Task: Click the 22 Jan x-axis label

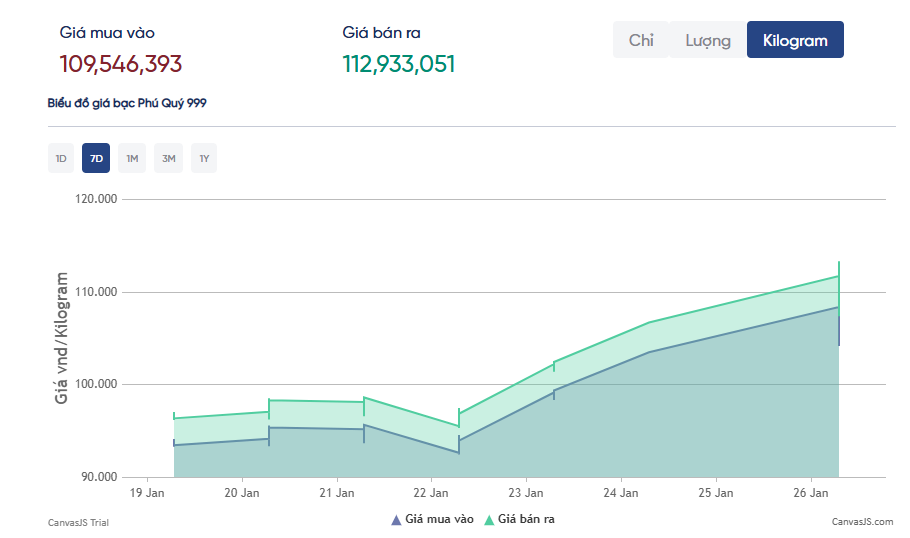Action: 431,493
